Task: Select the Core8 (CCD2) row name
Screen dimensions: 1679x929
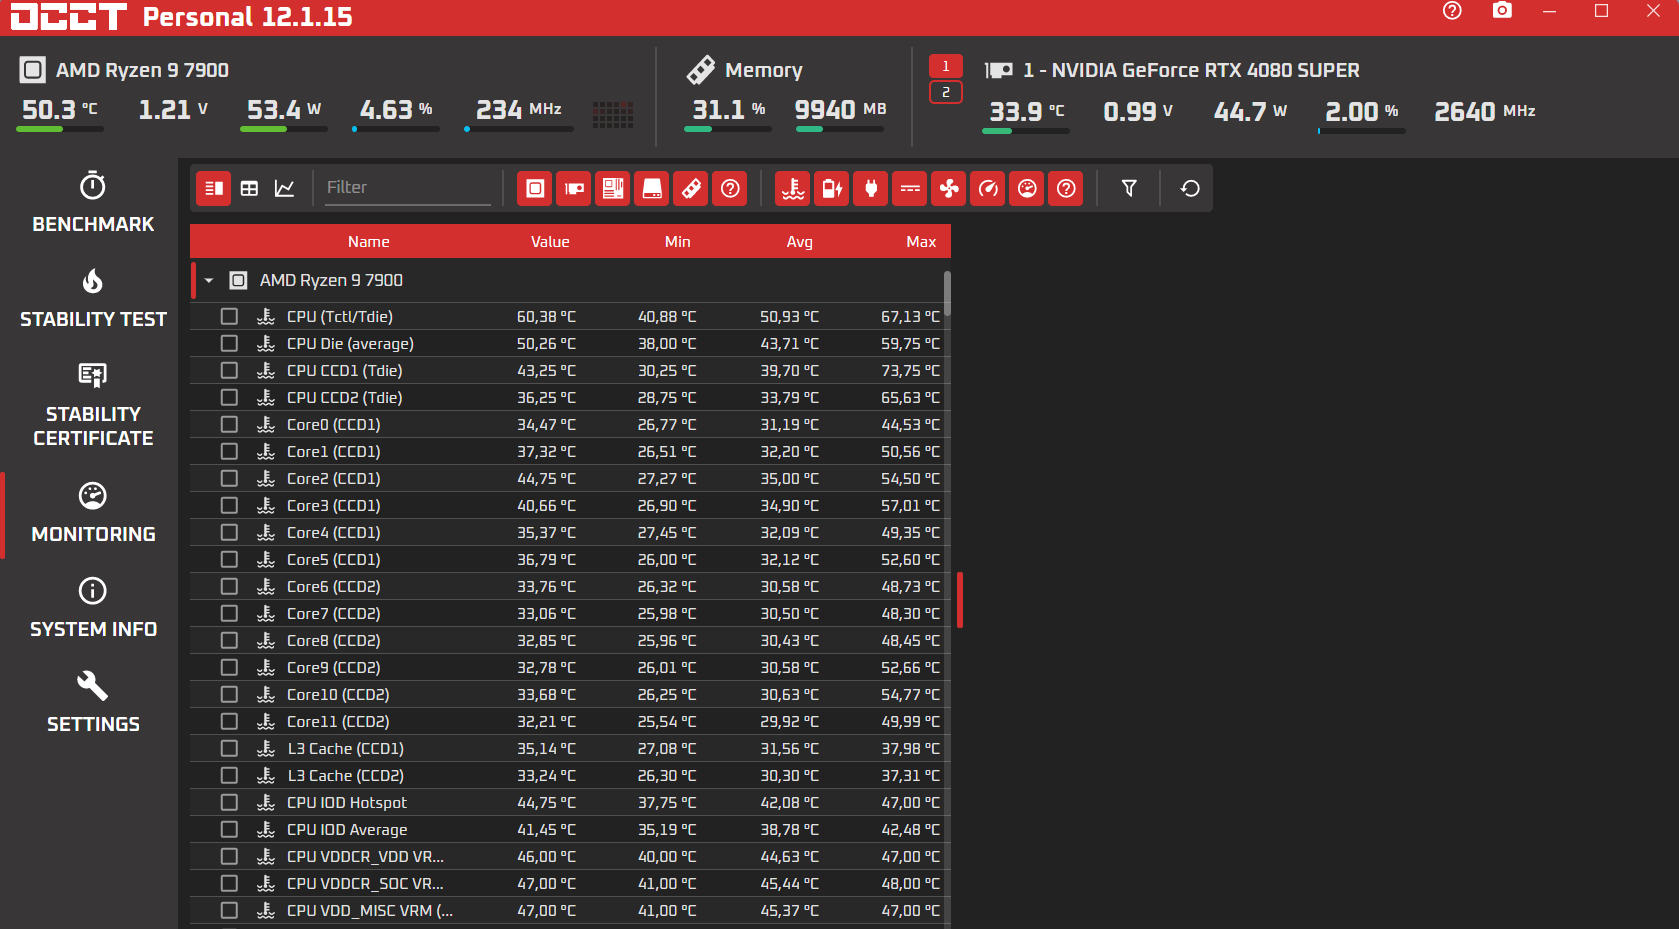Action: coord(334,640)
